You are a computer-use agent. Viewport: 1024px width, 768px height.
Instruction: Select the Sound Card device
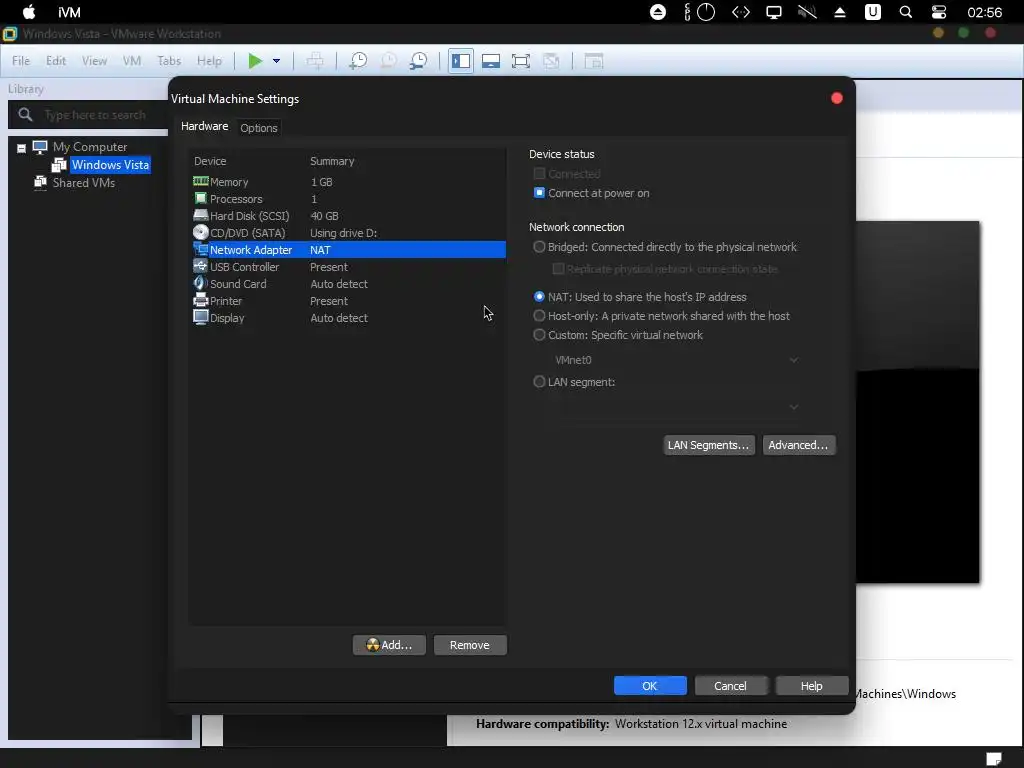click(349, 283)
